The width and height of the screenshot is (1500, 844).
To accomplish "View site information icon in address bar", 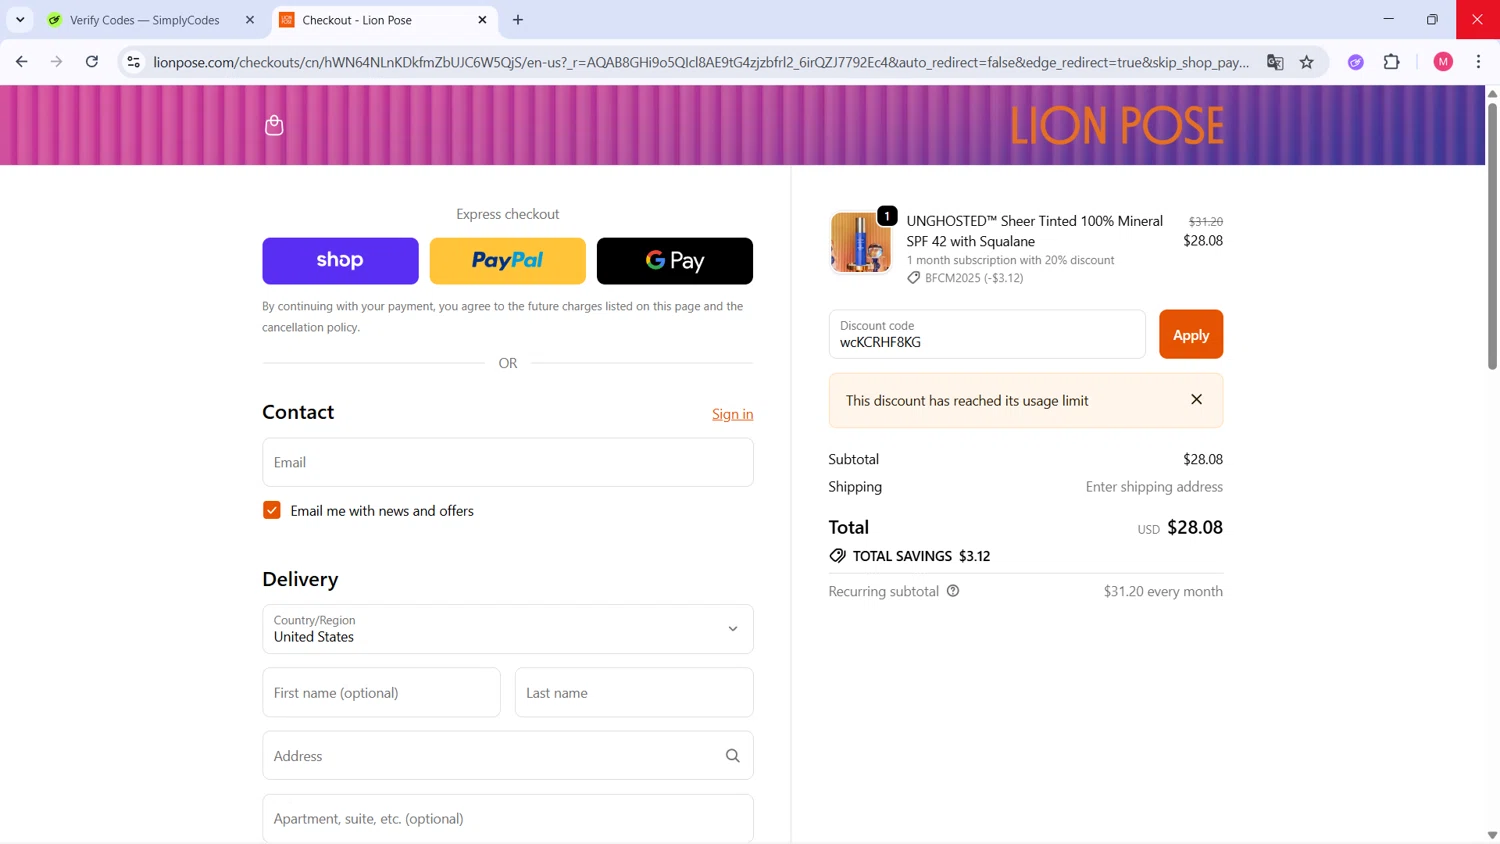I will pyautogui.click(x=133, y=62).
